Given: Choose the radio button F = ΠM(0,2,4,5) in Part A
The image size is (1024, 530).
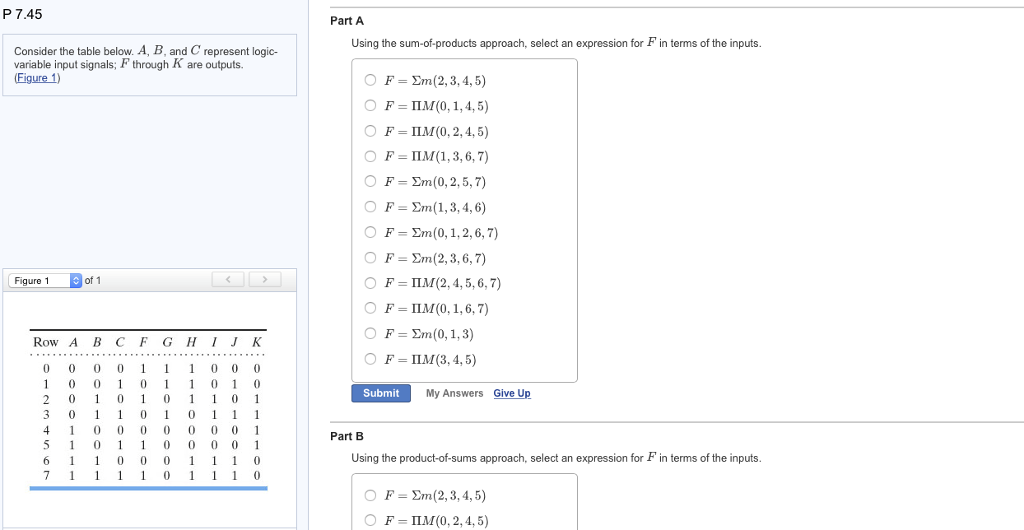Looking at the screenshot, I should [x=371, y=131].
